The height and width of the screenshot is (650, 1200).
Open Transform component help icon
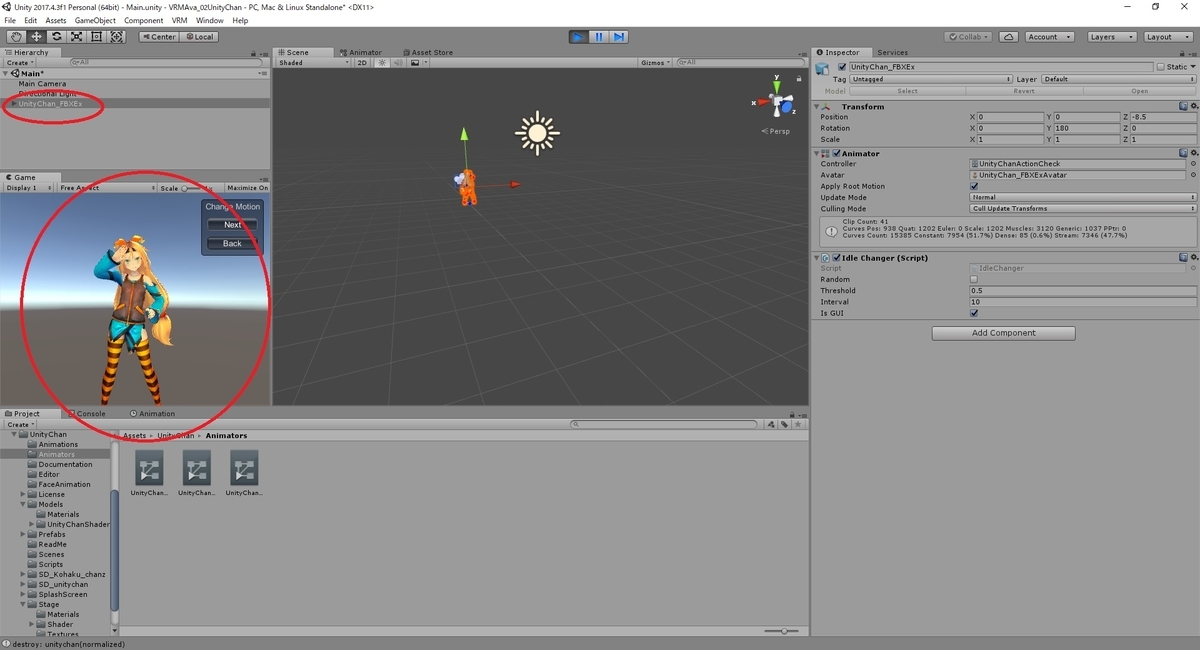tap(1184, 106)
